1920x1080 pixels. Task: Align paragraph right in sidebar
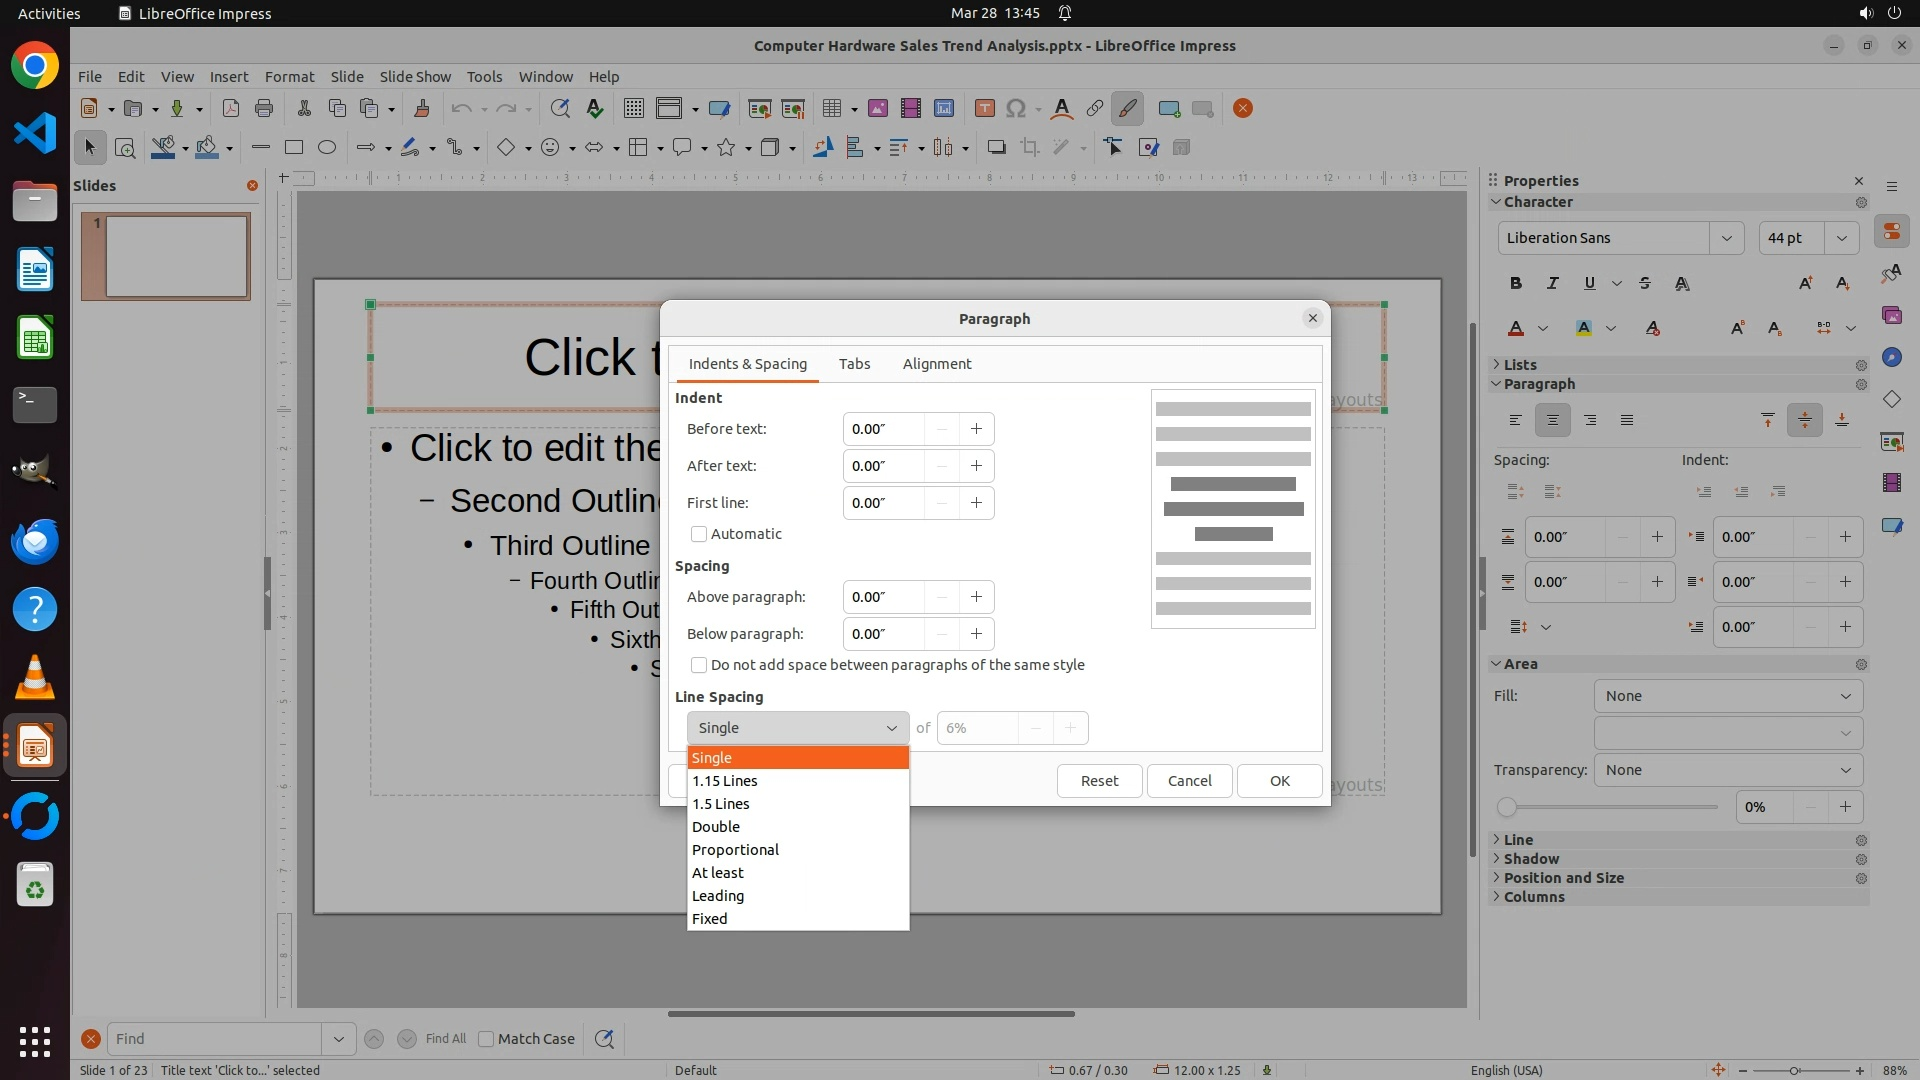pos(1590,421)
